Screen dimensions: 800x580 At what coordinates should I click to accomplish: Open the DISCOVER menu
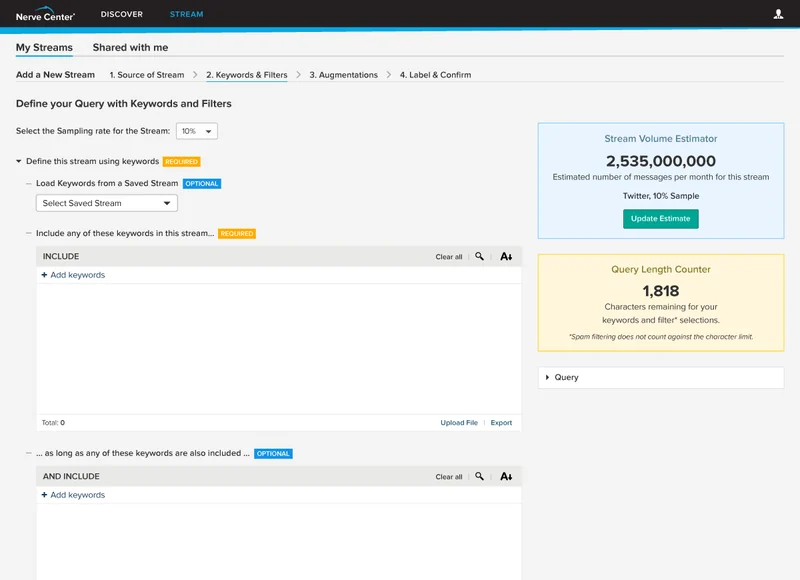[x=121, y=14]
